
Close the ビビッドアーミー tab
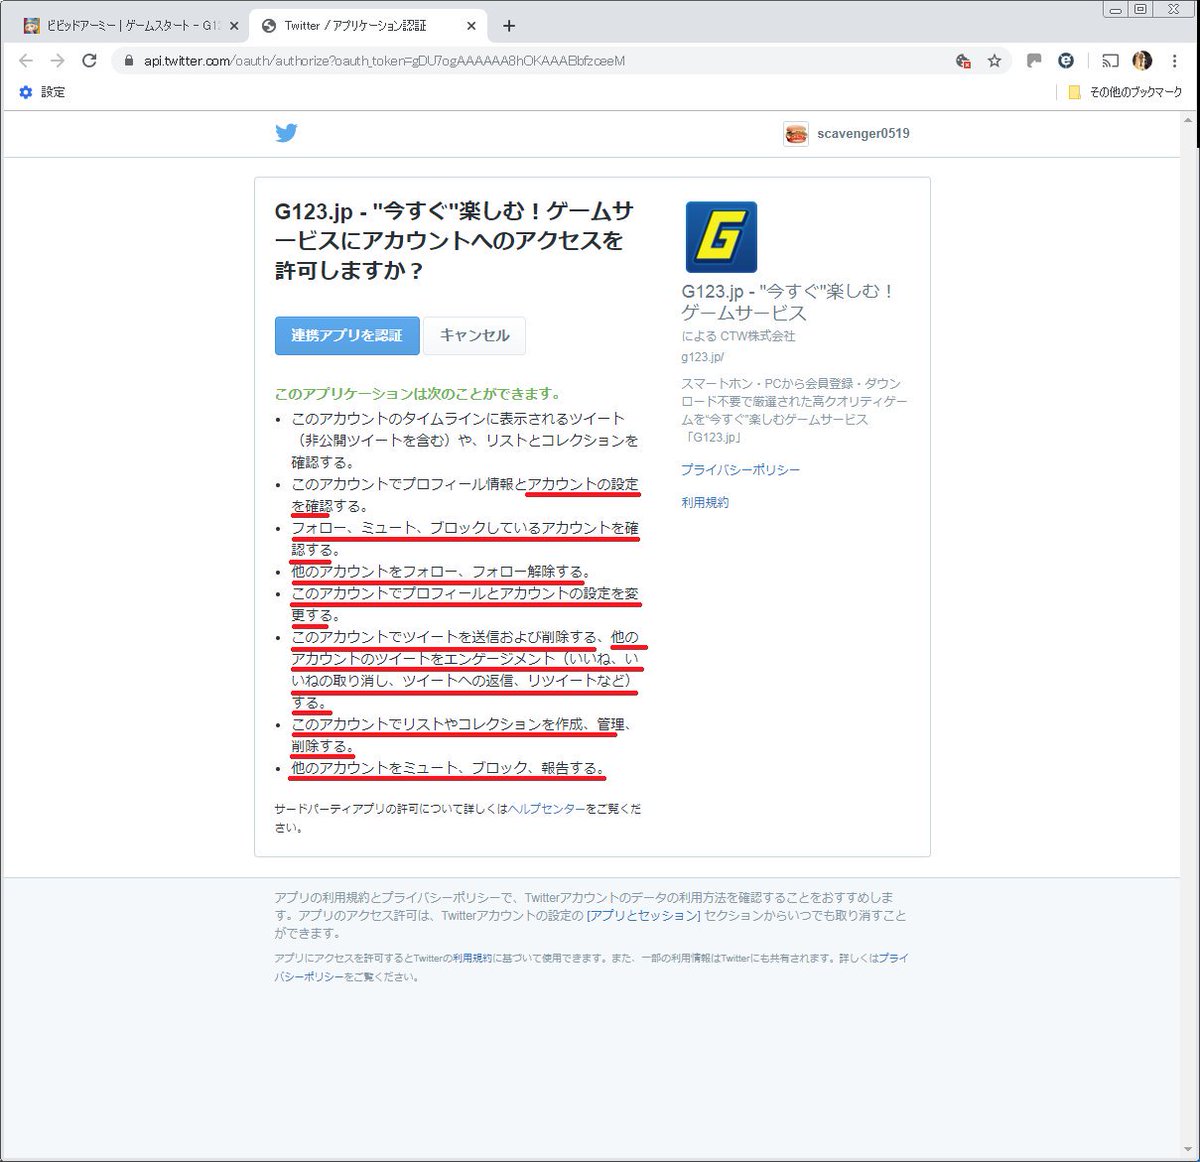[x=234, y=26]
